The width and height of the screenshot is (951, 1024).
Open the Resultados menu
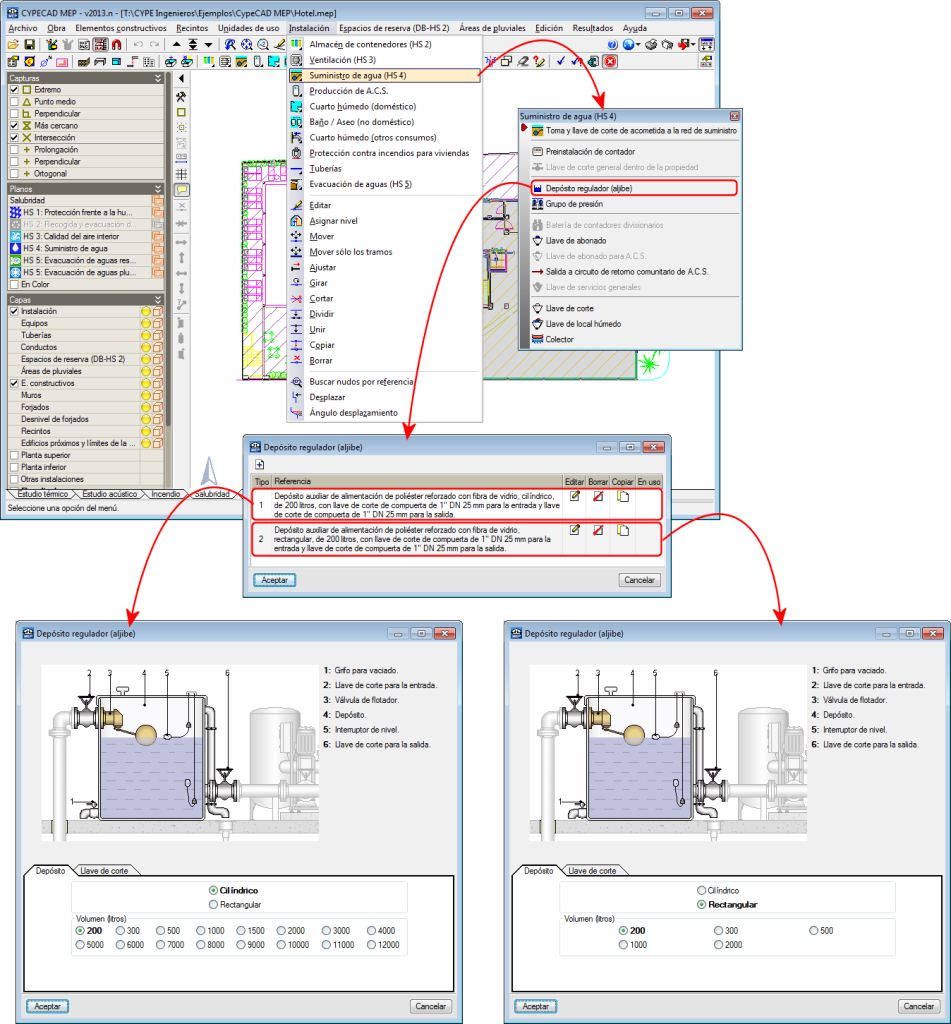pyautogui.click(x=592, y=28)
